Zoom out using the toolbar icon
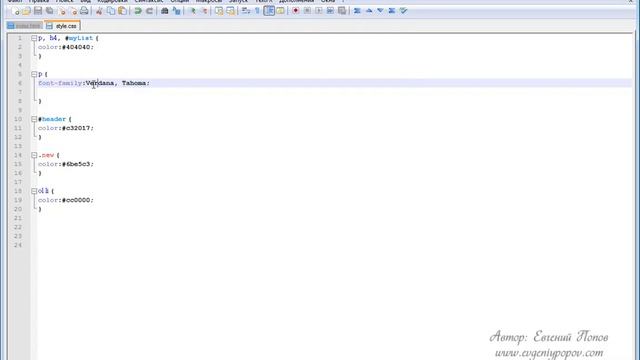Viewport: 640px width, 360px height. tap(204, 11)
